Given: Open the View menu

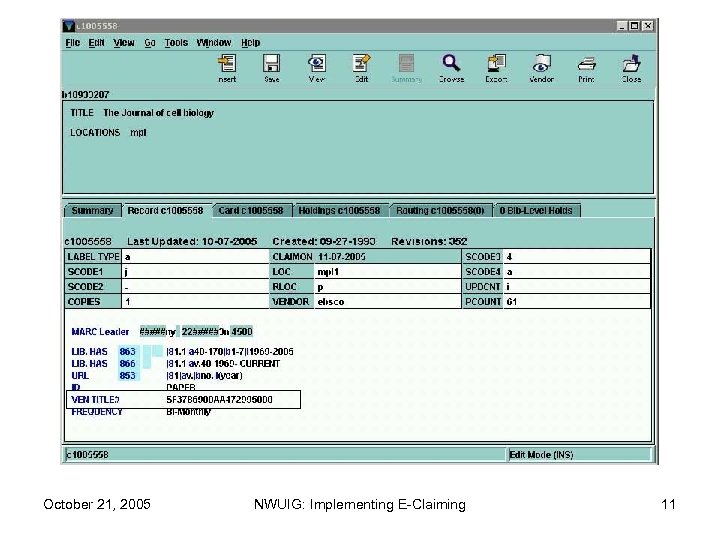Looking at the screenshot, I should click(x=124, y=43).
